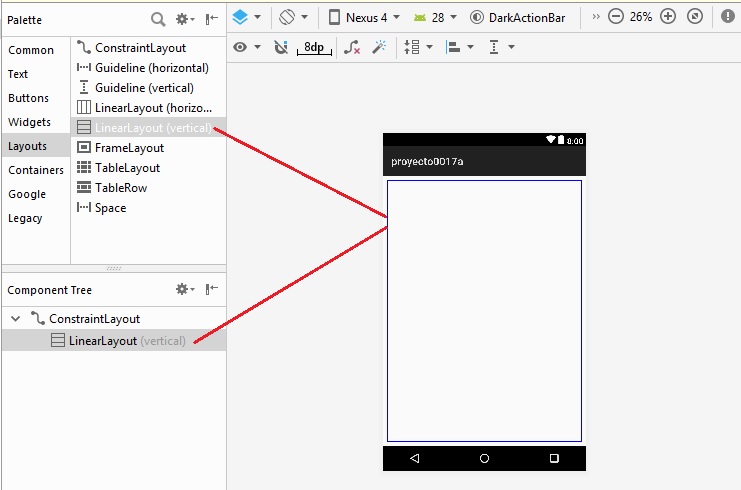Image resolution: width=741 pixels, height=490 pixels.
Task: Hide the Palette panel with collapse icon
Action: pos(212,18)
